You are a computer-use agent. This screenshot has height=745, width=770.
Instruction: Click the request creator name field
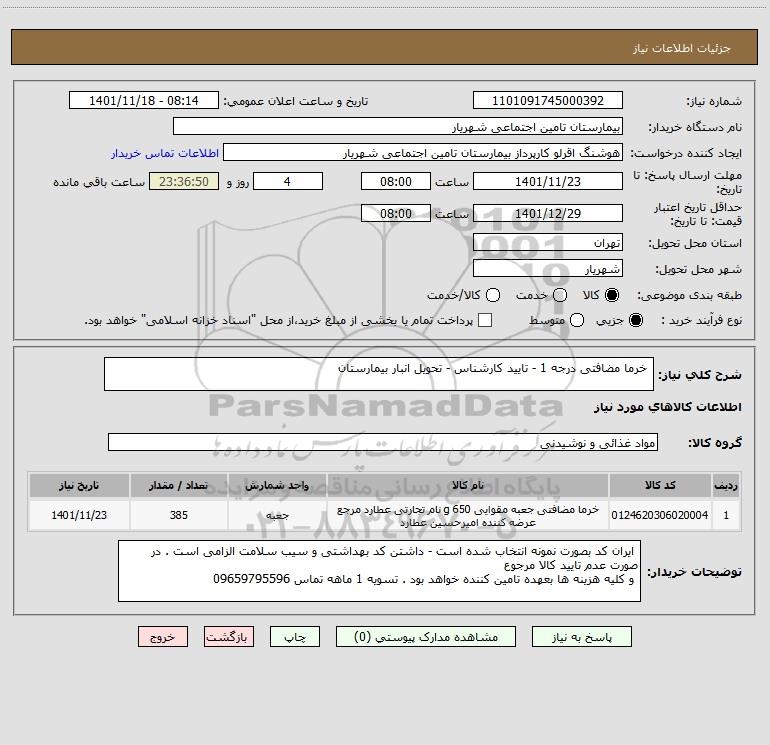pyautogui.click(x=423, y=153)
